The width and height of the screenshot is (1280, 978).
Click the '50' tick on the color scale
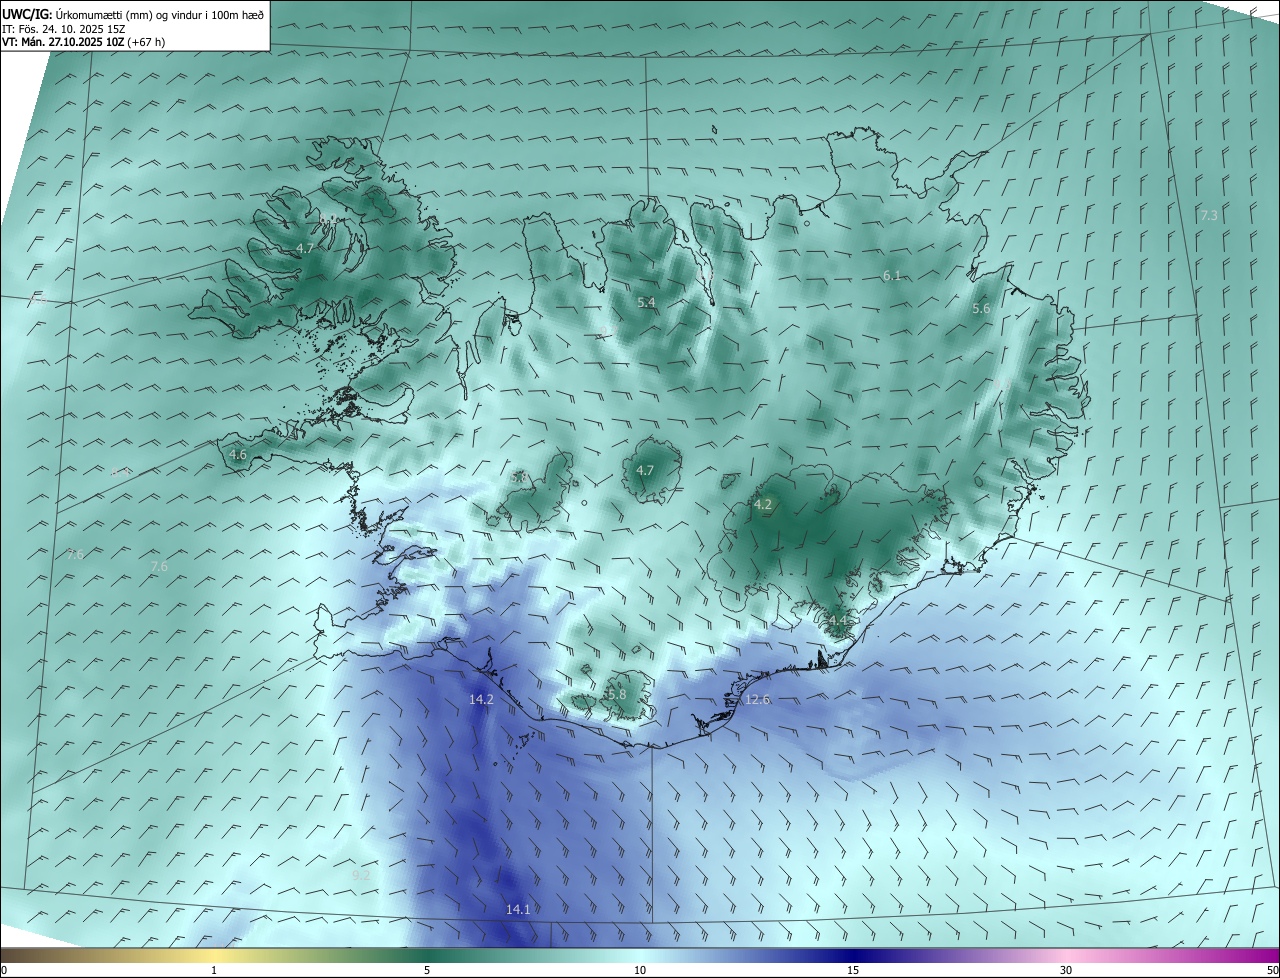pyautogui.click(x=1272, y=970)
